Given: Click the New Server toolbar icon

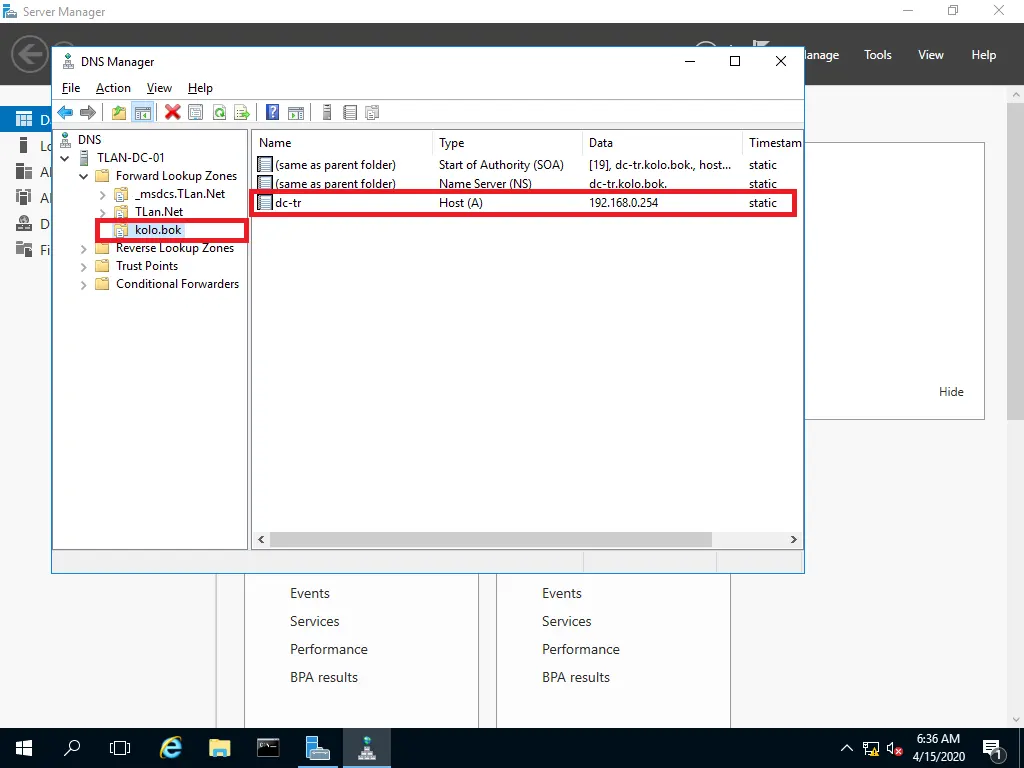Looking at the screenshot, I should click(326, 113).
